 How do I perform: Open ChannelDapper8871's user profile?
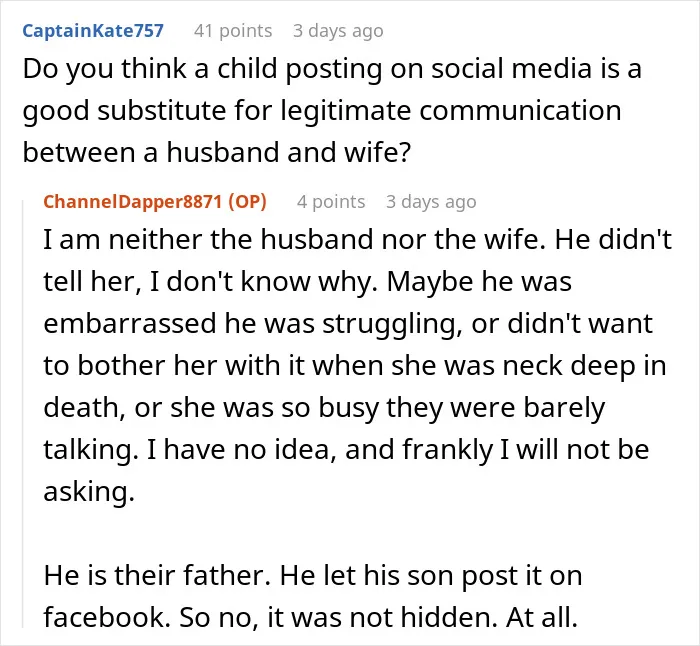132,202
